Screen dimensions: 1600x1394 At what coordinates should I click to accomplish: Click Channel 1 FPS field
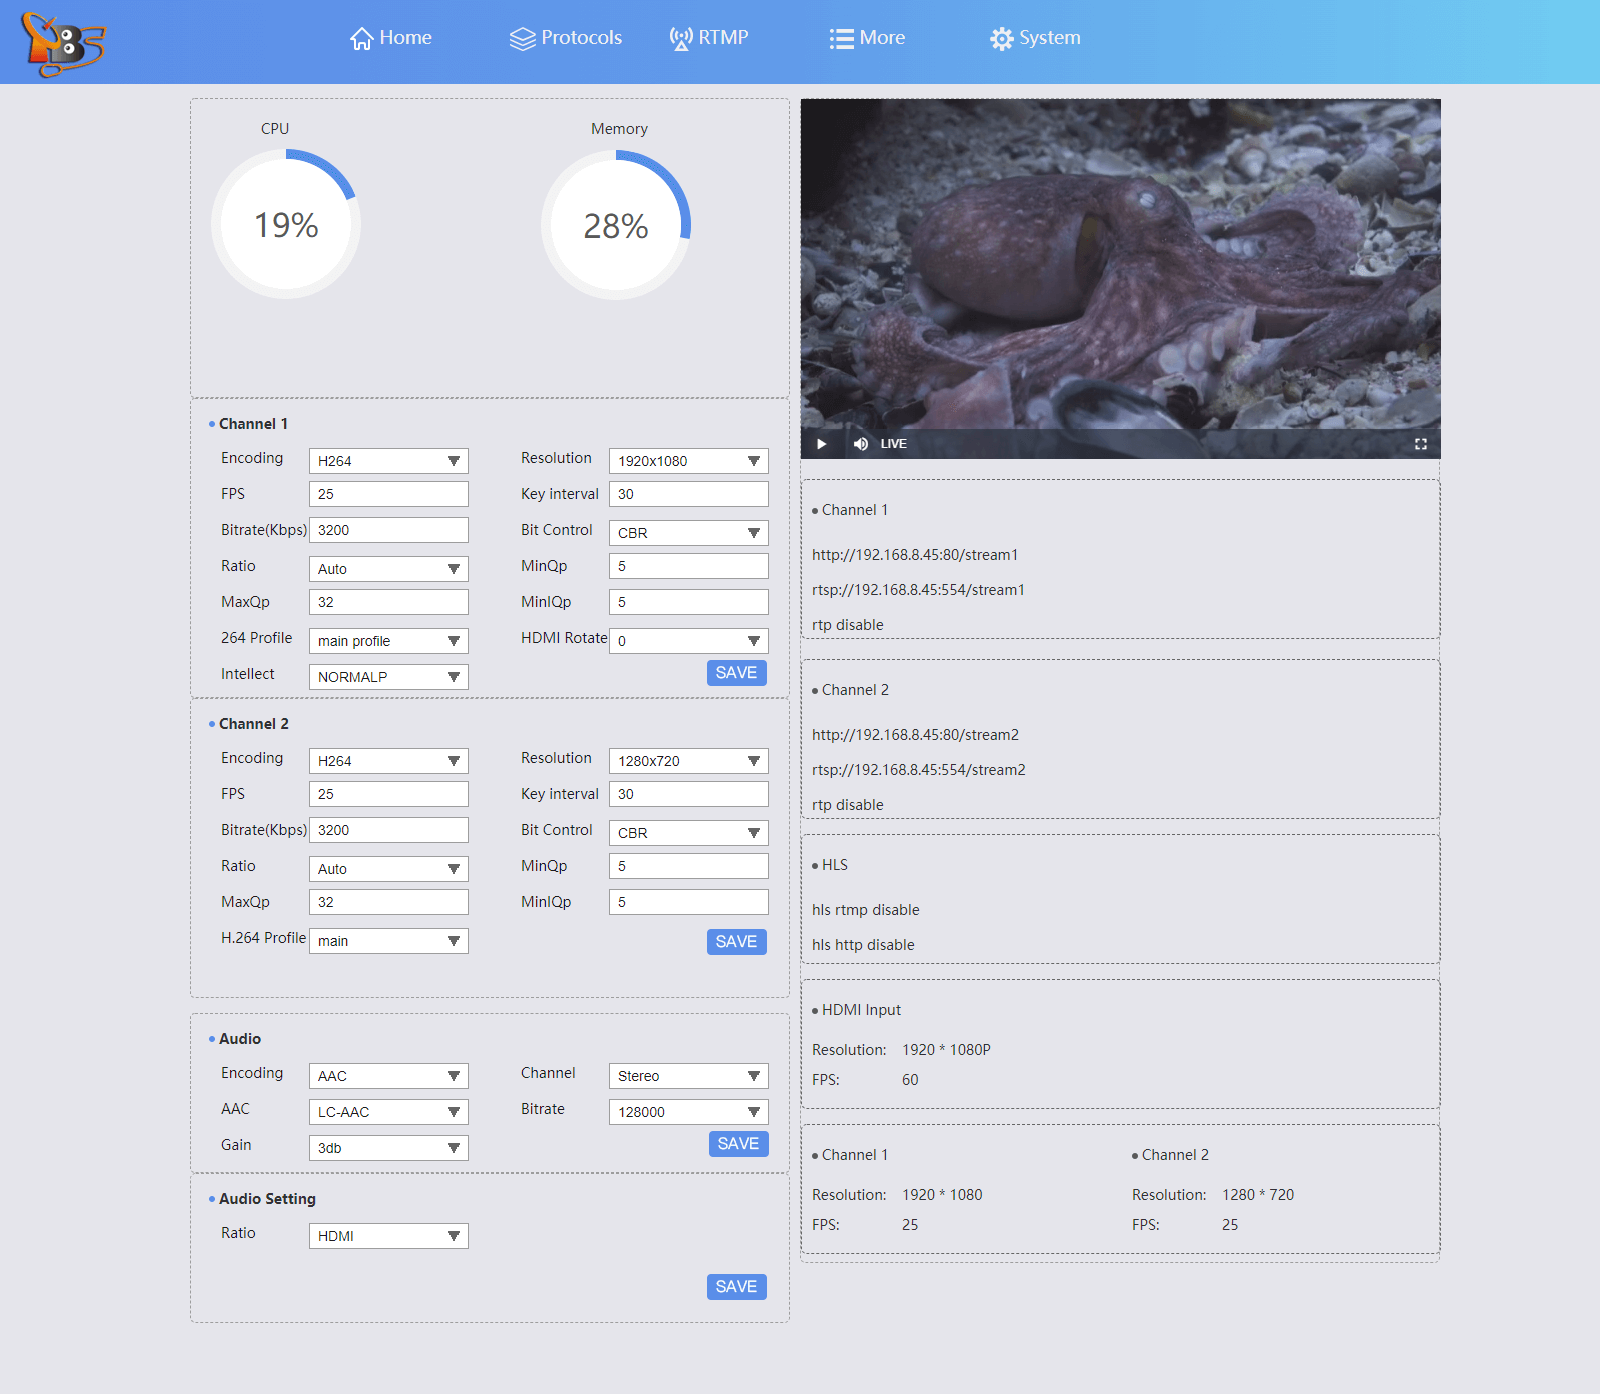click(x=389, y=494)
